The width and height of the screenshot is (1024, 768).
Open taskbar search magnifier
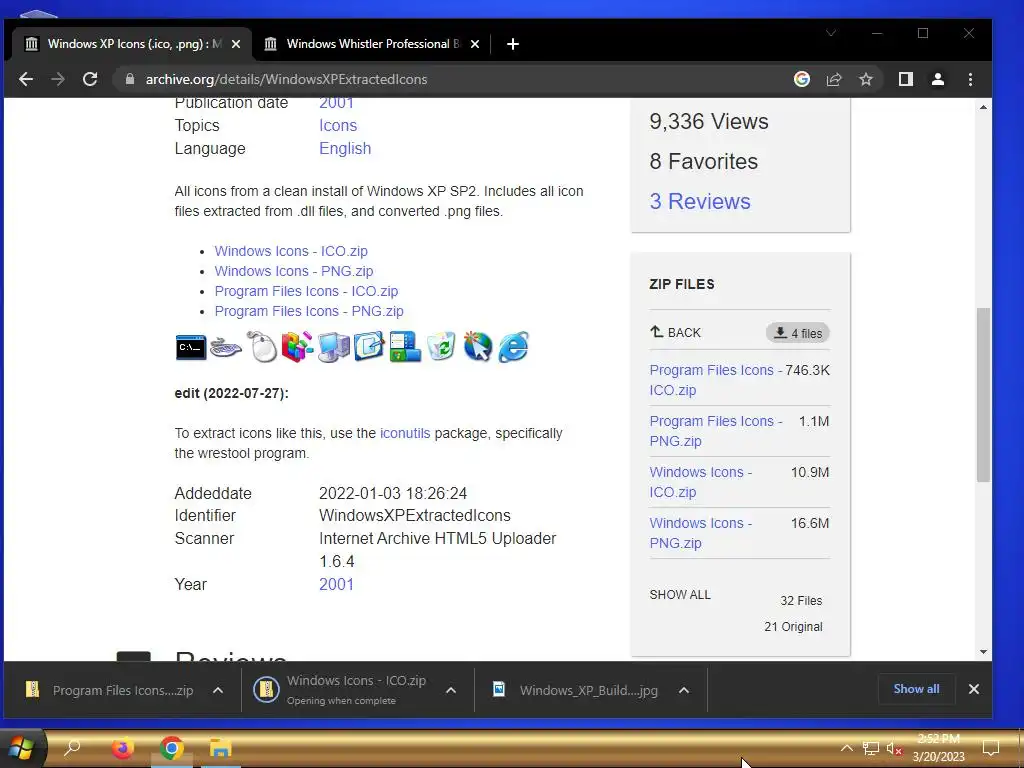[x=72, y=748]
